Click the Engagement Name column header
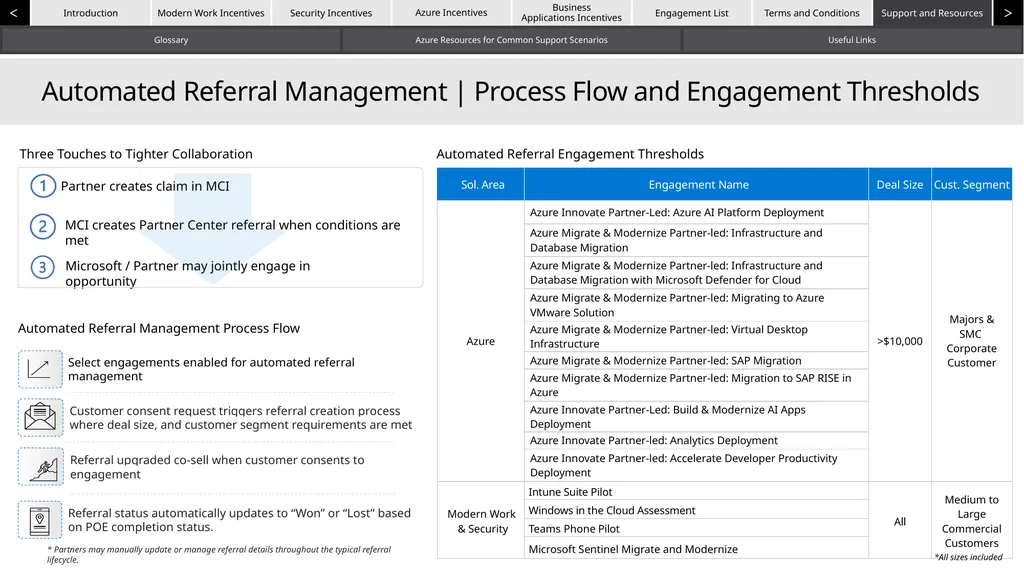 point(697,184)
